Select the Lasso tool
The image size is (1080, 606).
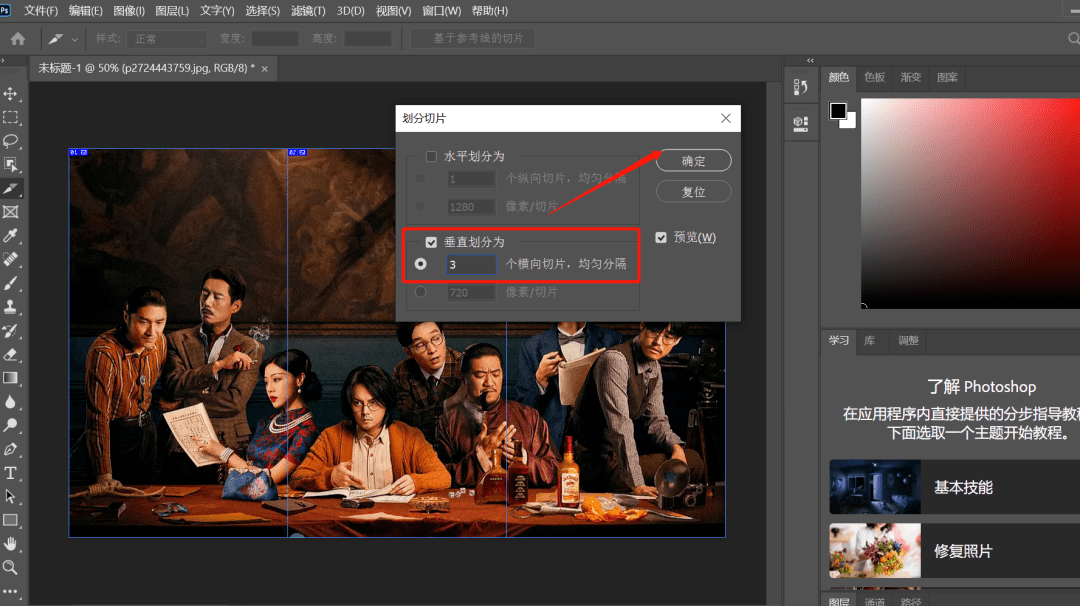pyautogui.click(x=11, y=141)
